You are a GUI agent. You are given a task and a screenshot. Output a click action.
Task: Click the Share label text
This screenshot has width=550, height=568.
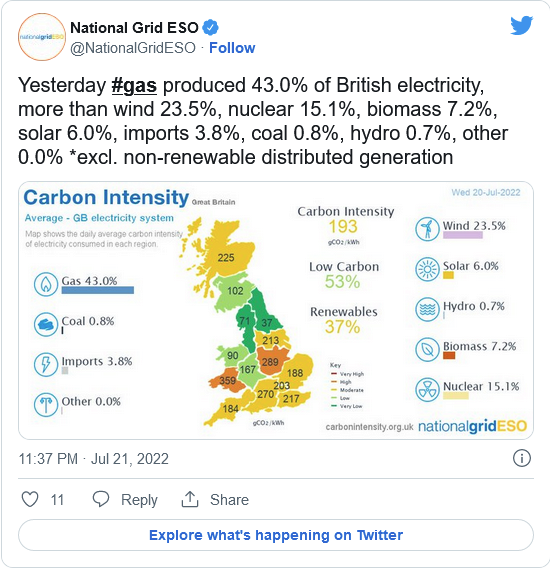tap(229, 500)
